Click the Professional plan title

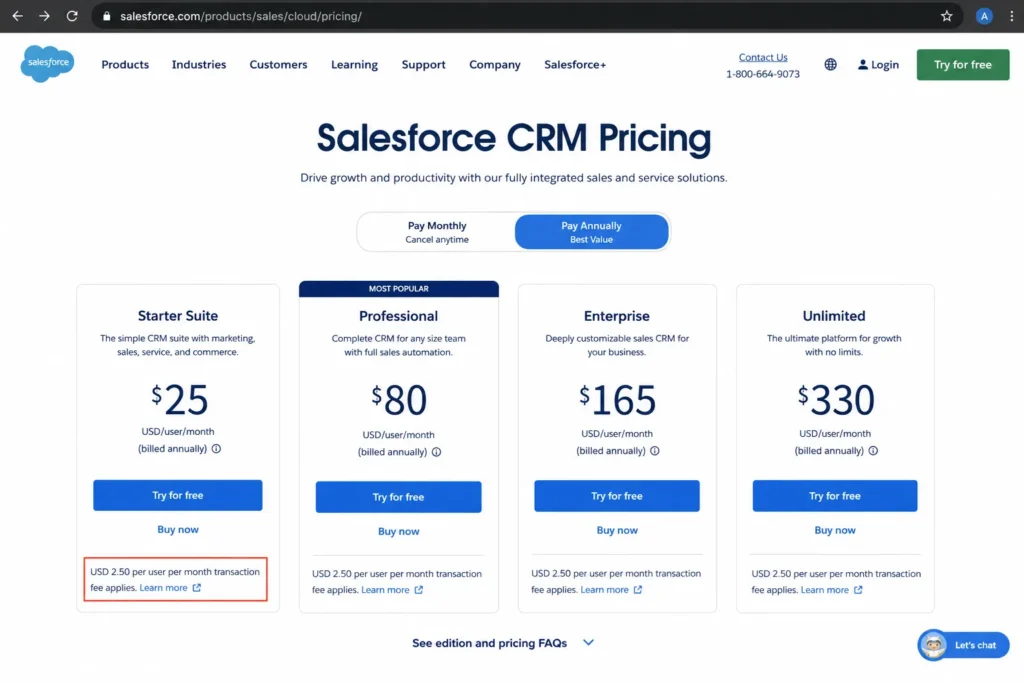click(x=398, y=316)
